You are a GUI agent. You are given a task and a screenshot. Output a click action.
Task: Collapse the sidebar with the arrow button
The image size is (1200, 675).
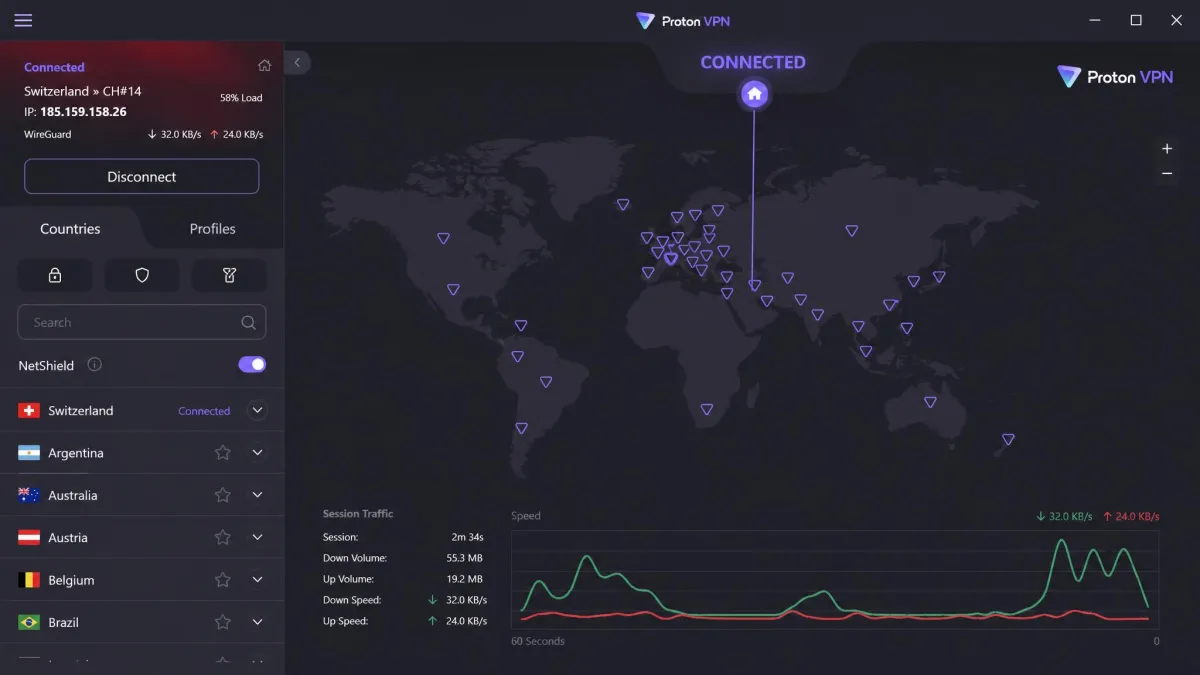[x=297, y=63]
